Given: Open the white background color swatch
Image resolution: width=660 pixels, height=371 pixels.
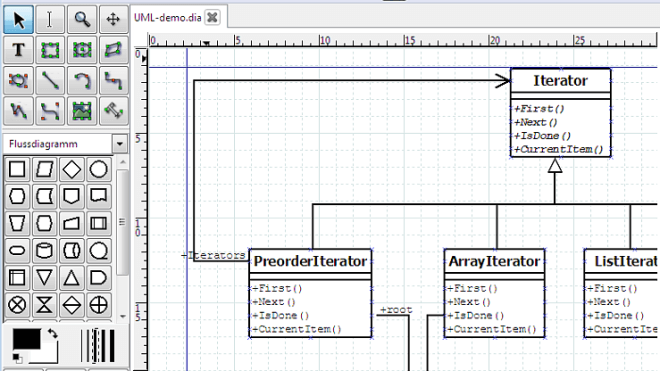Looking at the screenshot, I should [50, 356].
